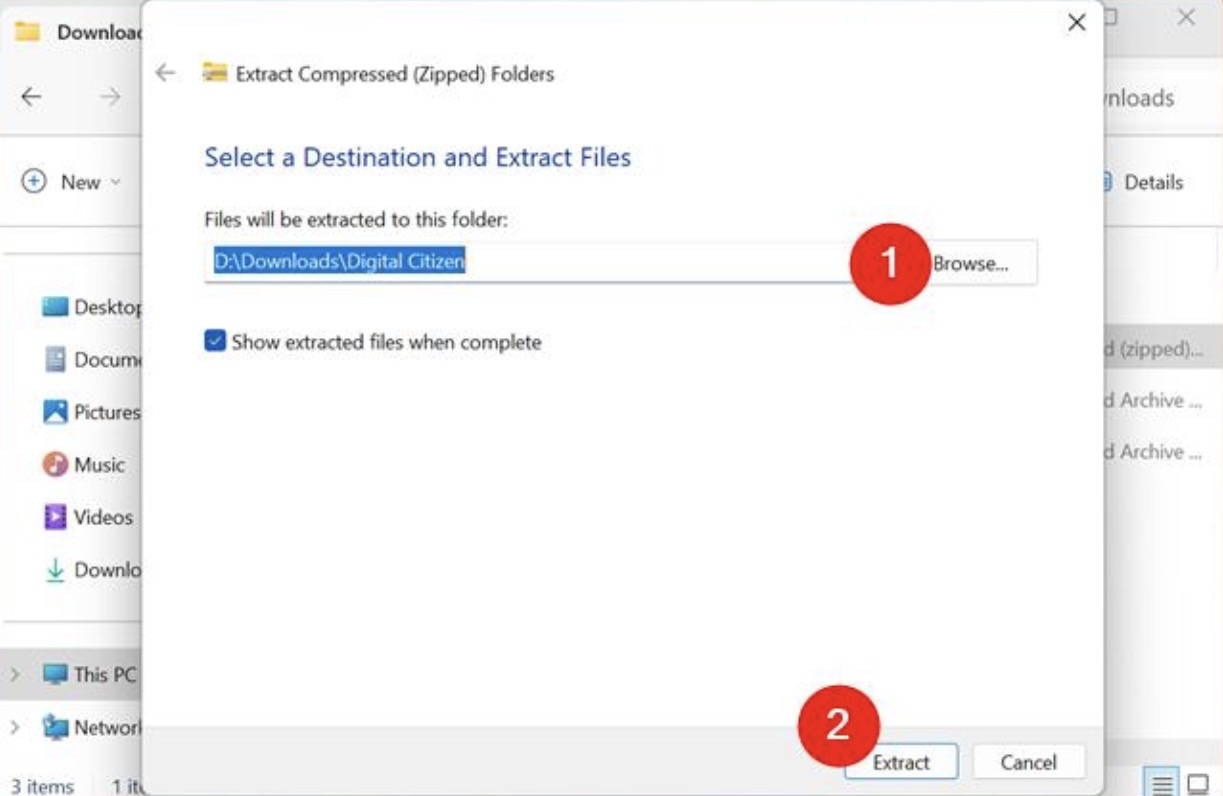The width and height of the screenshot is (1223, 796).
Task: Close the File Explorer window
Action: click(x=1186, y=17)
